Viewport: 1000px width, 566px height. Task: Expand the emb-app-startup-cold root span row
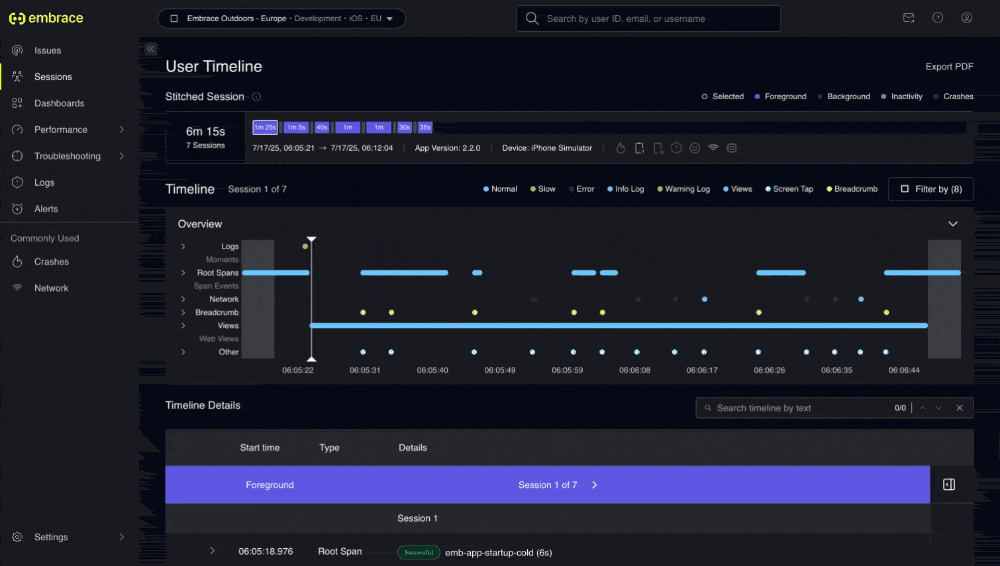212,551
